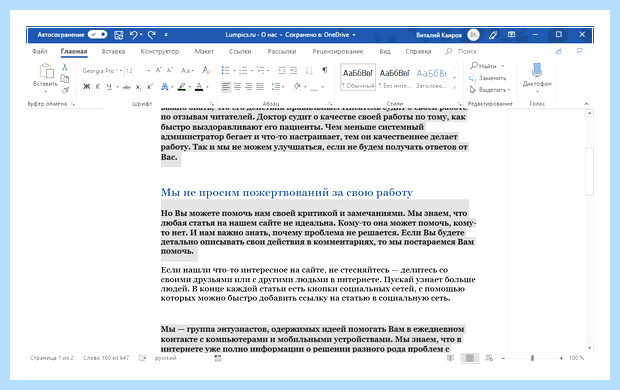Open the text effects A icon
This screenshot has height=390, width=620.
164,87
